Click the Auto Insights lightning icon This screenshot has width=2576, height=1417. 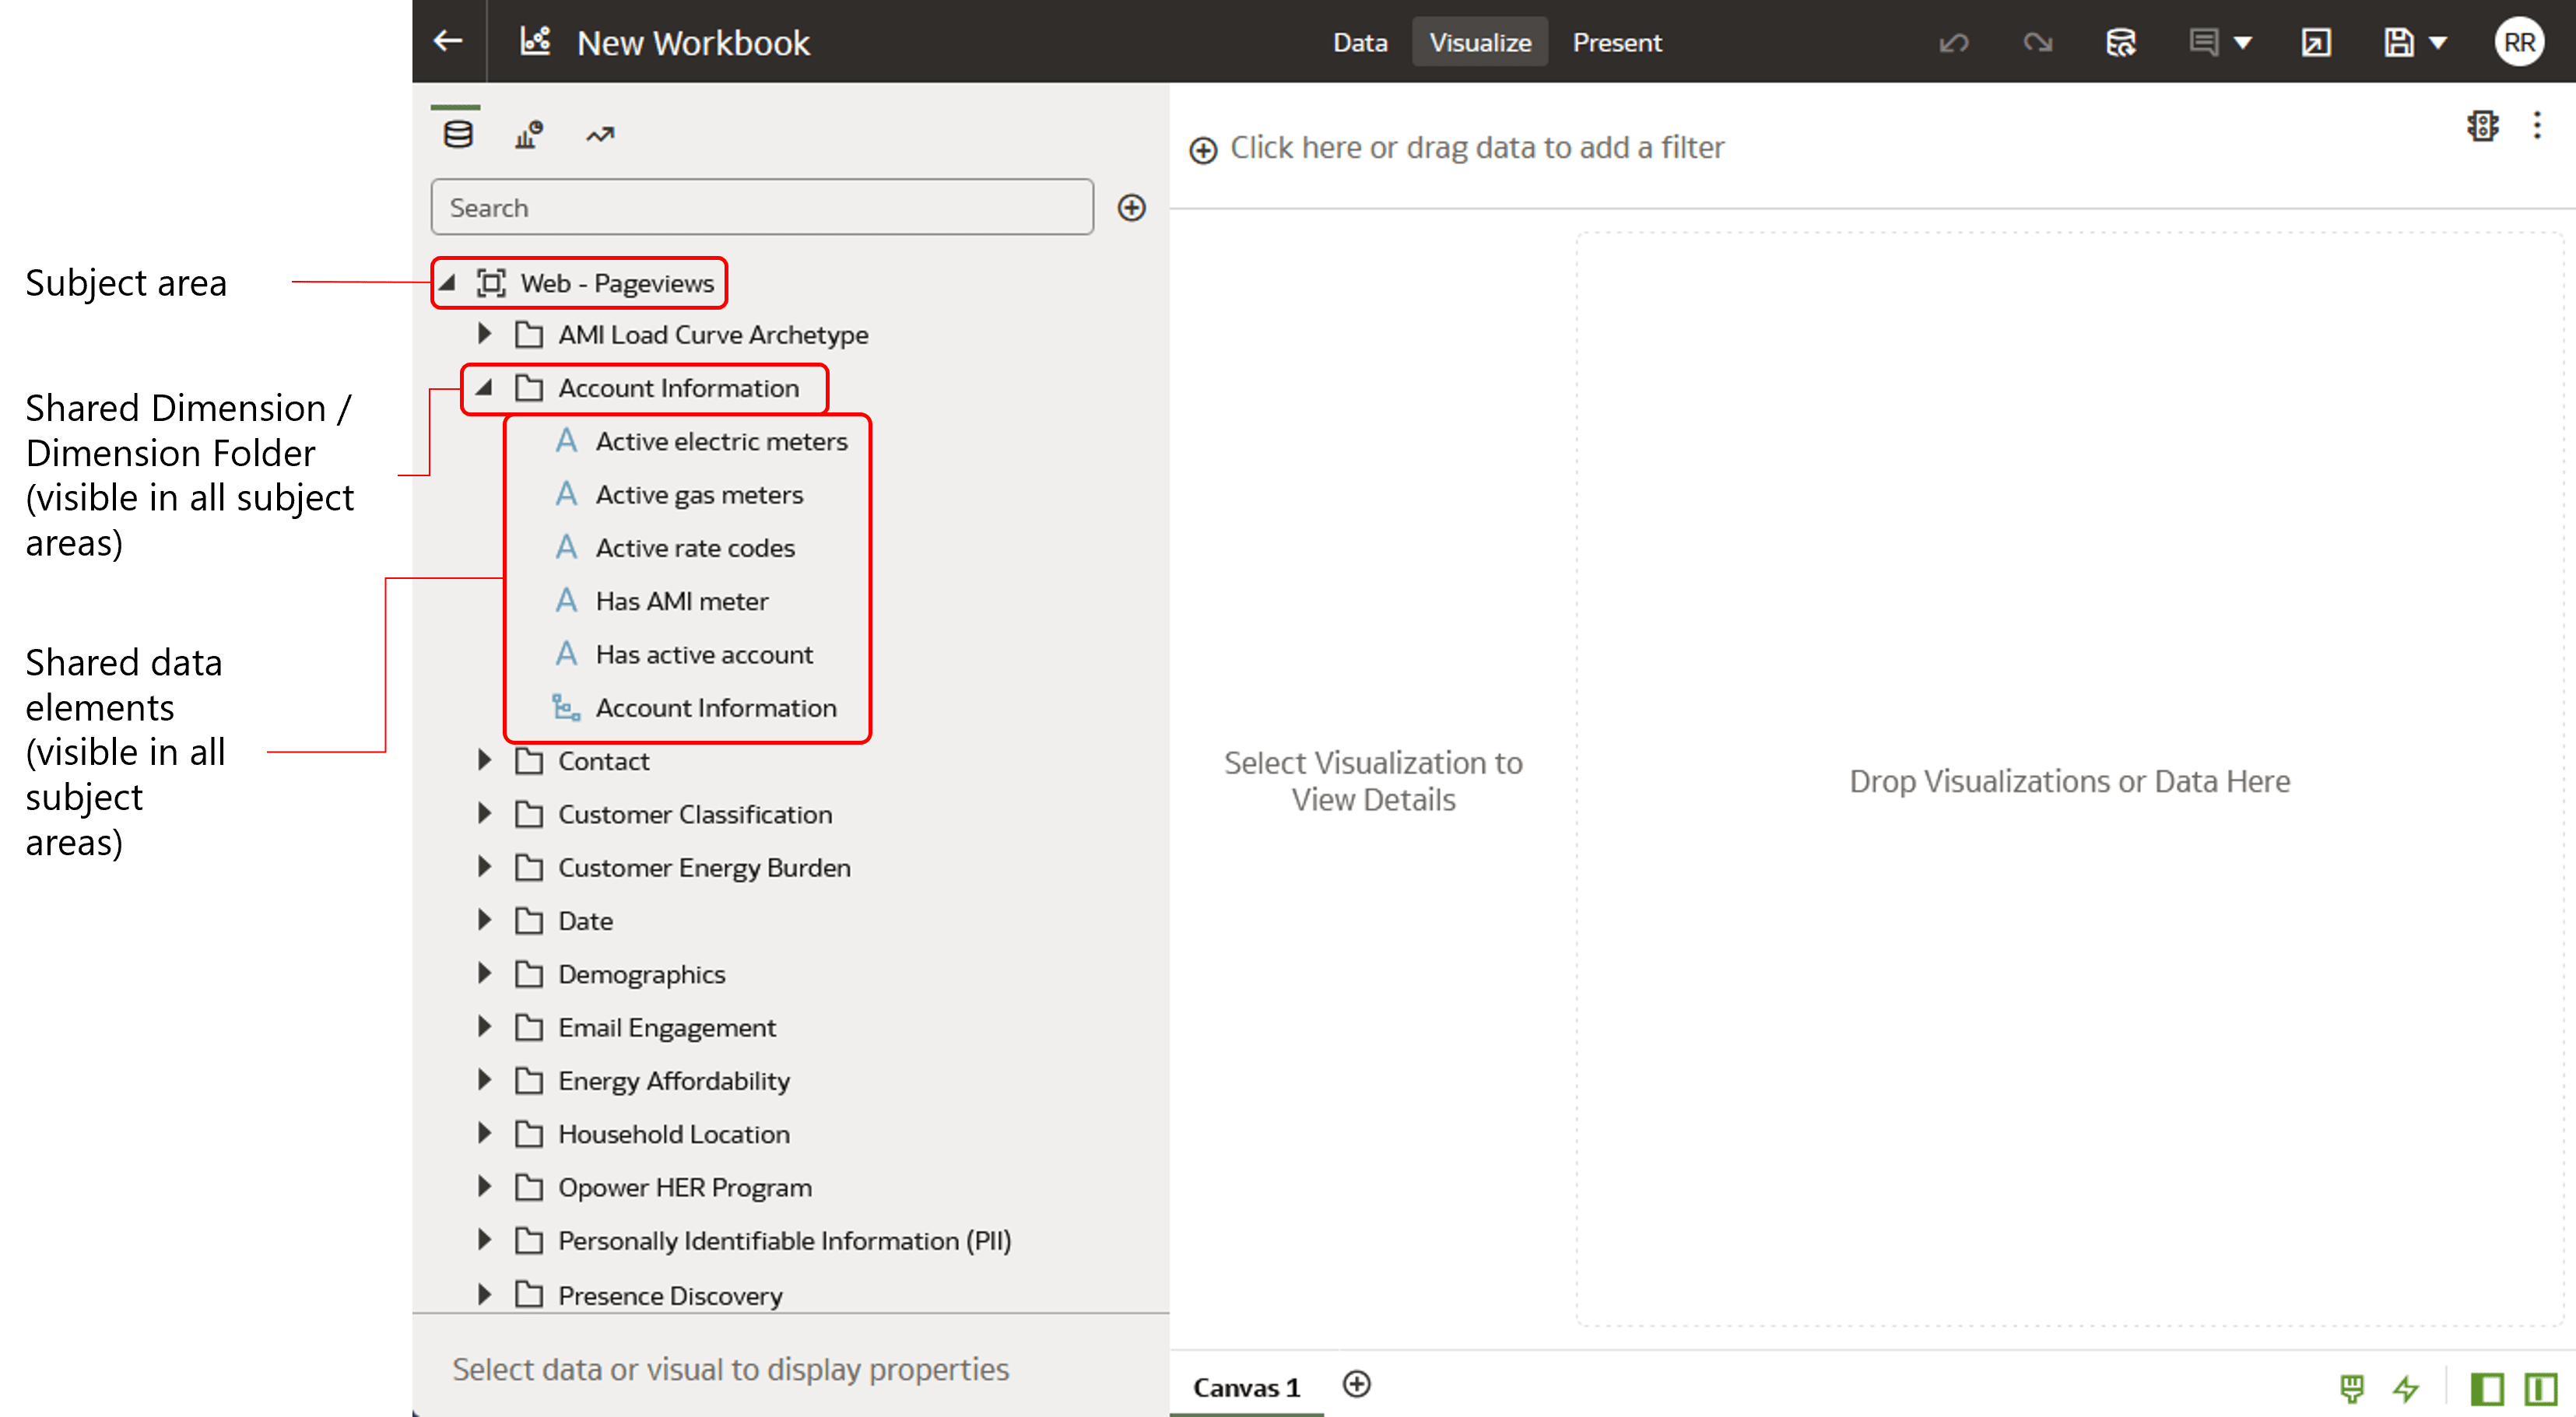2406,1389
